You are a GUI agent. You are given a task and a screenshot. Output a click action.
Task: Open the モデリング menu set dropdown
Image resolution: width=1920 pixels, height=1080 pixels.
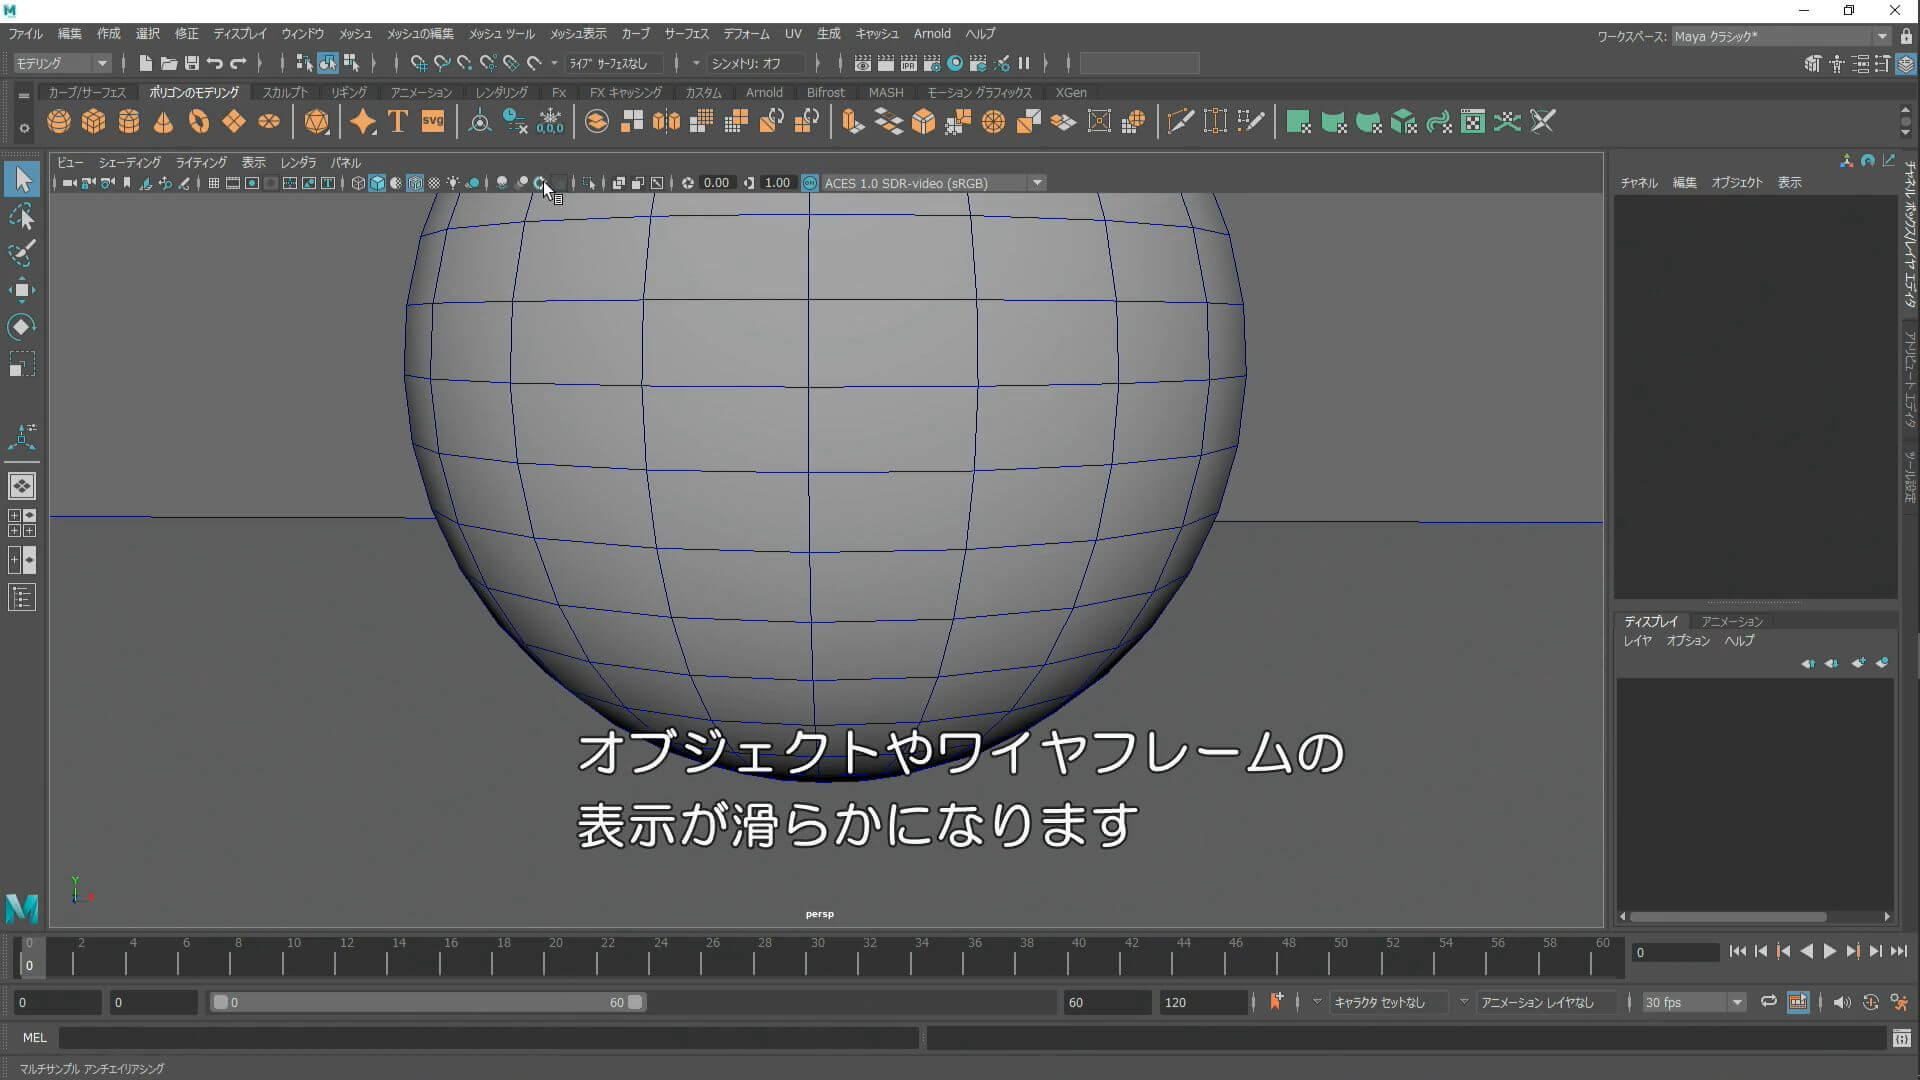[62, 63]
